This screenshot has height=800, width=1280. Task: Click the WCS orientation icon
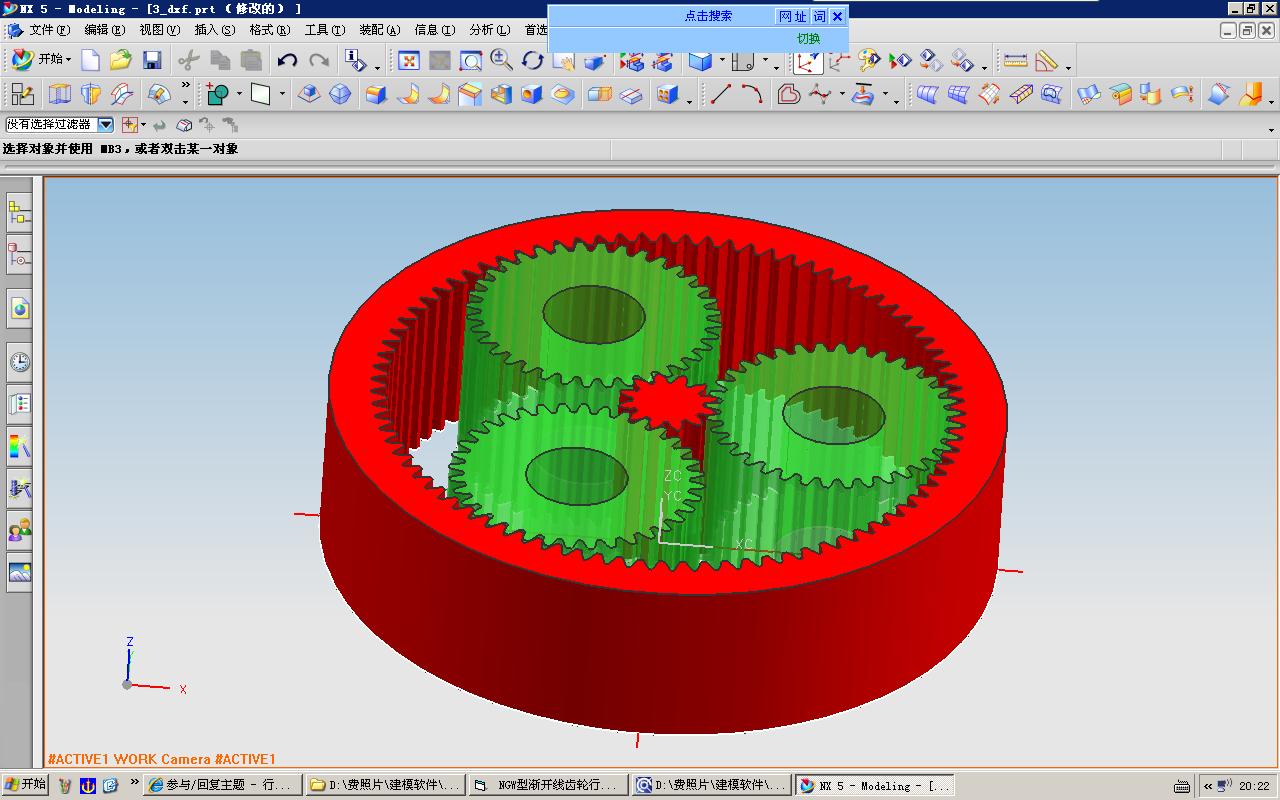(808, 61)
